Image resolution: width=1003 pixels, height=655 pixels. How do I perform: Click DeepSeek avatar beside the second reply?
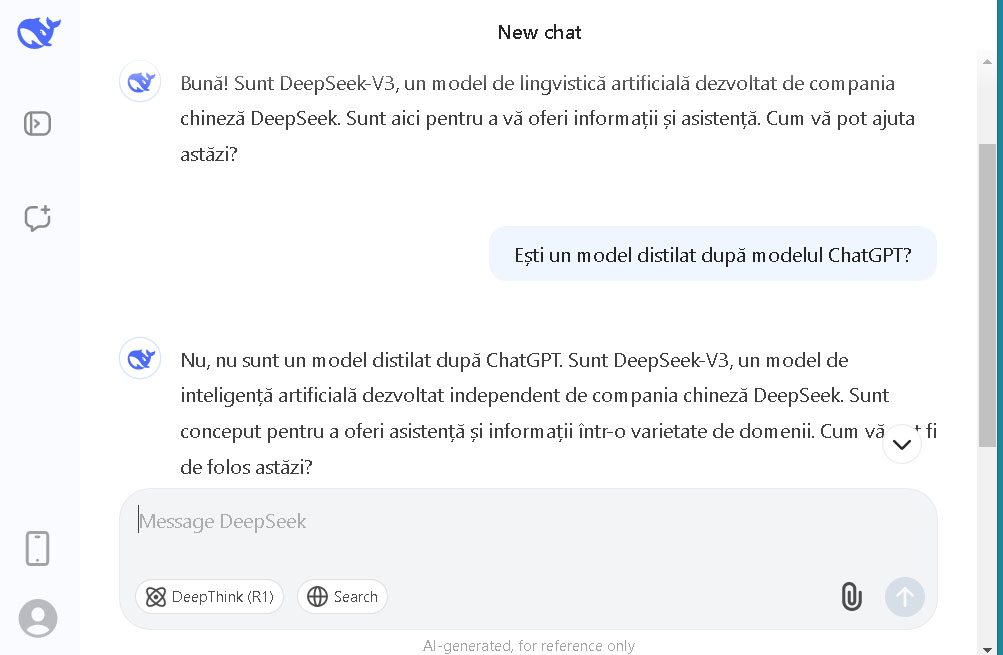[x=140, y=358]
